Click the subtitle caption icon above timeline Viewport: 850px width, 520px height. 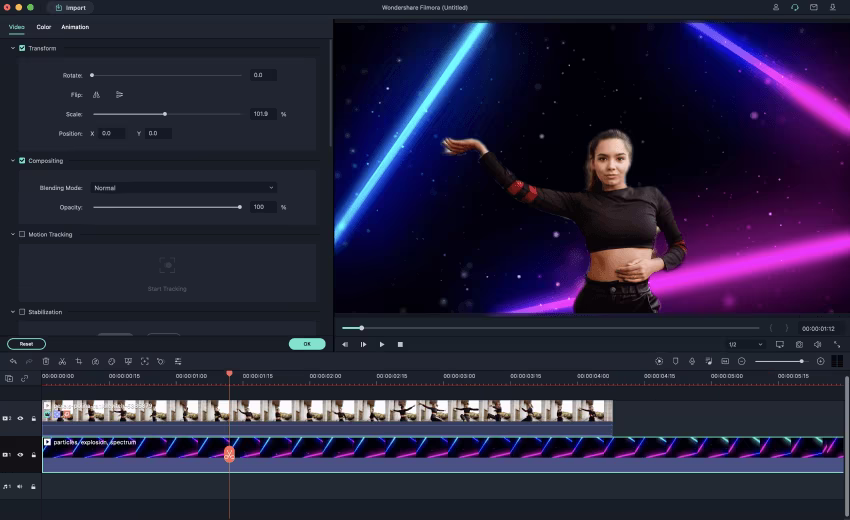[x=725, y=361]
